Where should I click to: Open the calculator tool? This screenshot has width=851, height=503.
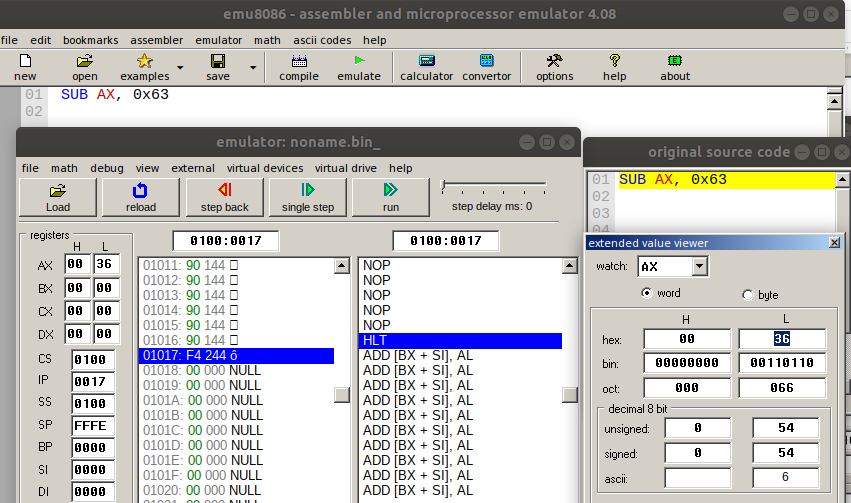[x=427, y=67]
